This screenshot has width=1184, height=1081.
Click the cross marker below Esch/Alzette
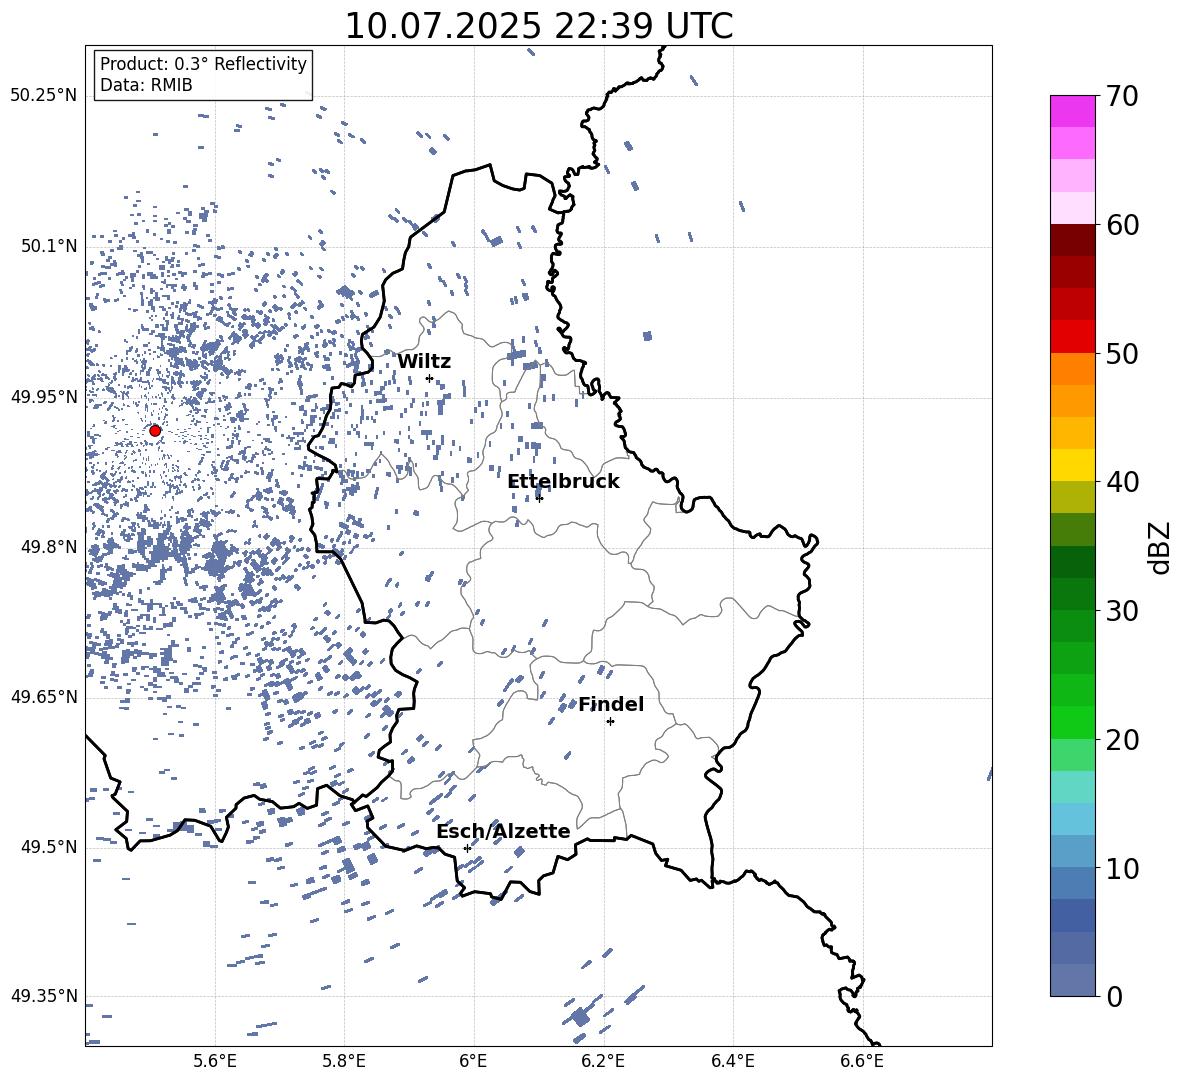tap(467, 848)
